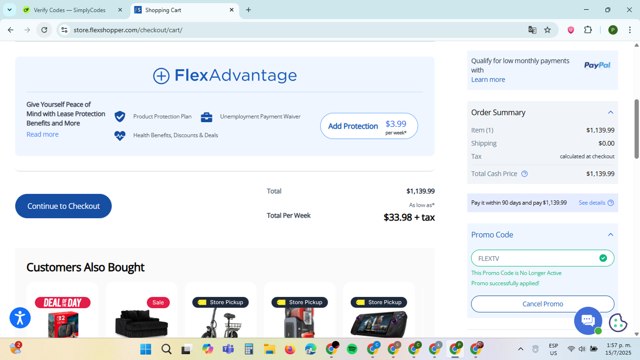Open taskbar Search
Viewport: 640px width, 360px height.
(166, 349)
